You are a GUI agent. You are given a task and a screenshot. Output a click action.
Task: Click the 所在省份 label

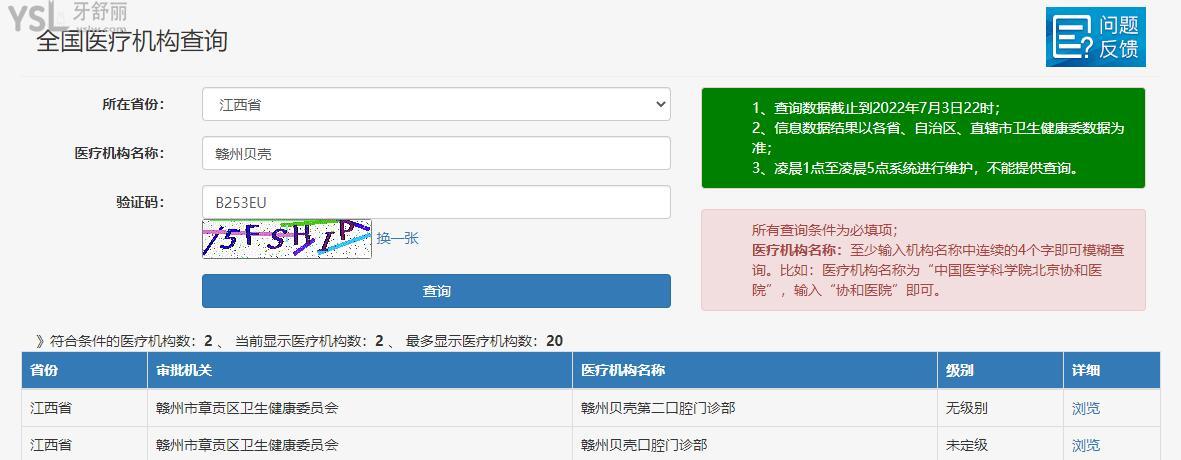click(133, 105)
